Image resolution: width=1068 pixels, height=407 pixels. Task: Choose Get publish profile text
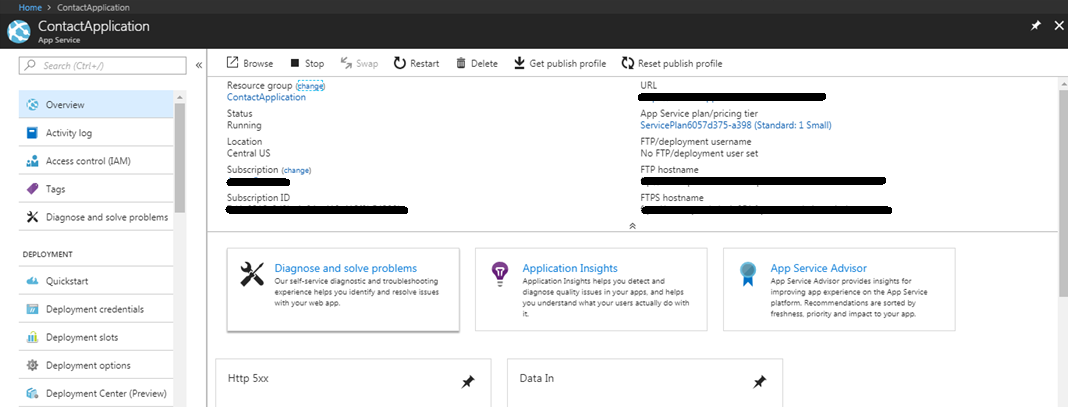(x=567, y=63)
